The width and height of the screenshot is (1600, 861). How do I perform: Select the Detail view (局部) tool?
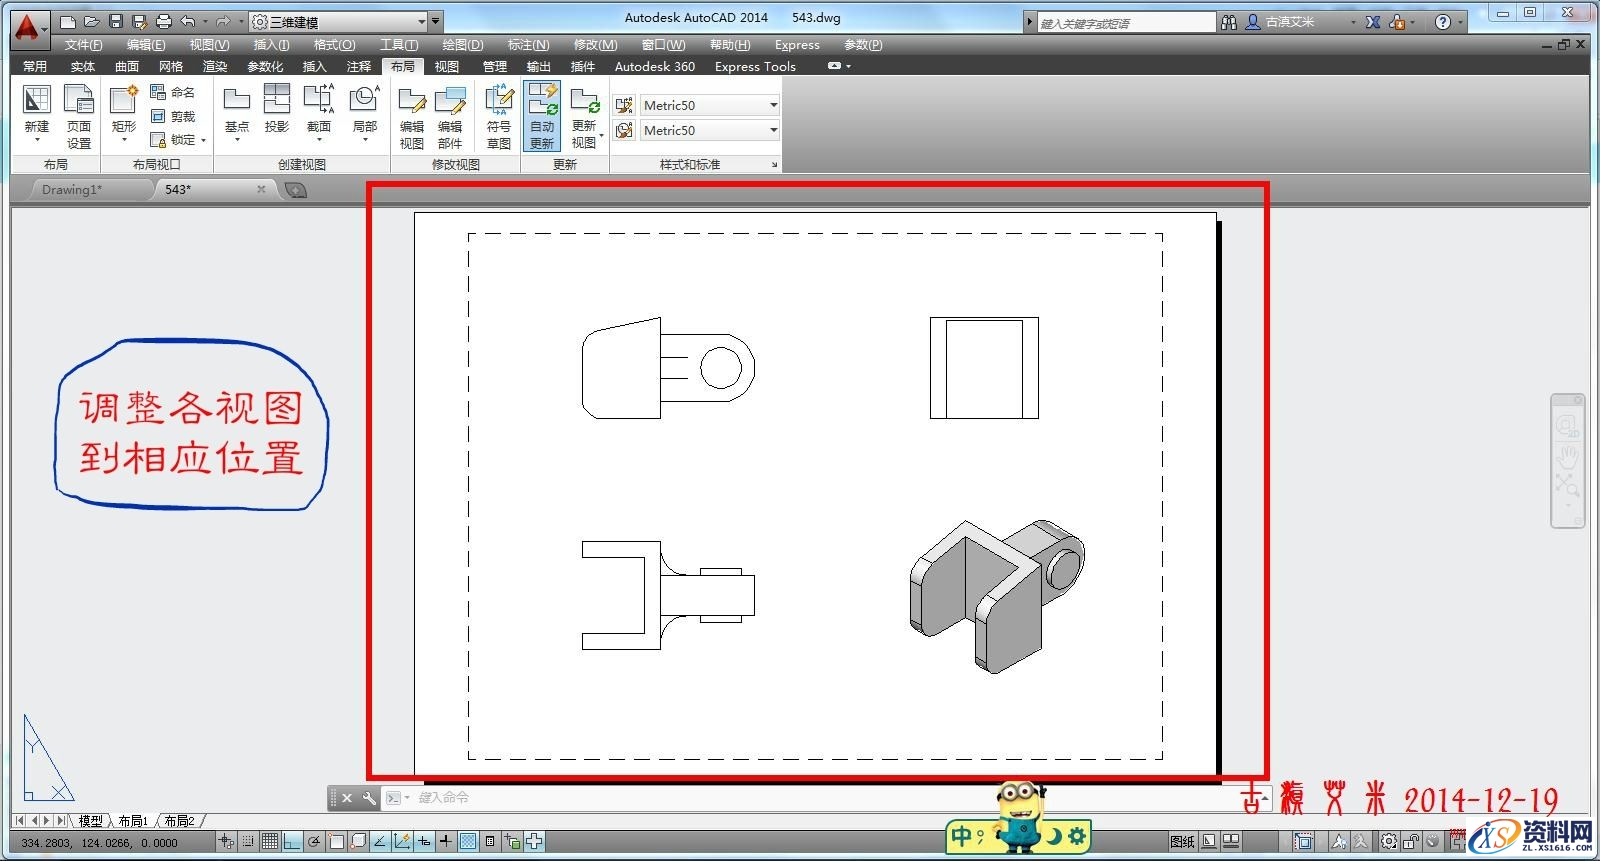pyautogui.click(x=364, y=110)
